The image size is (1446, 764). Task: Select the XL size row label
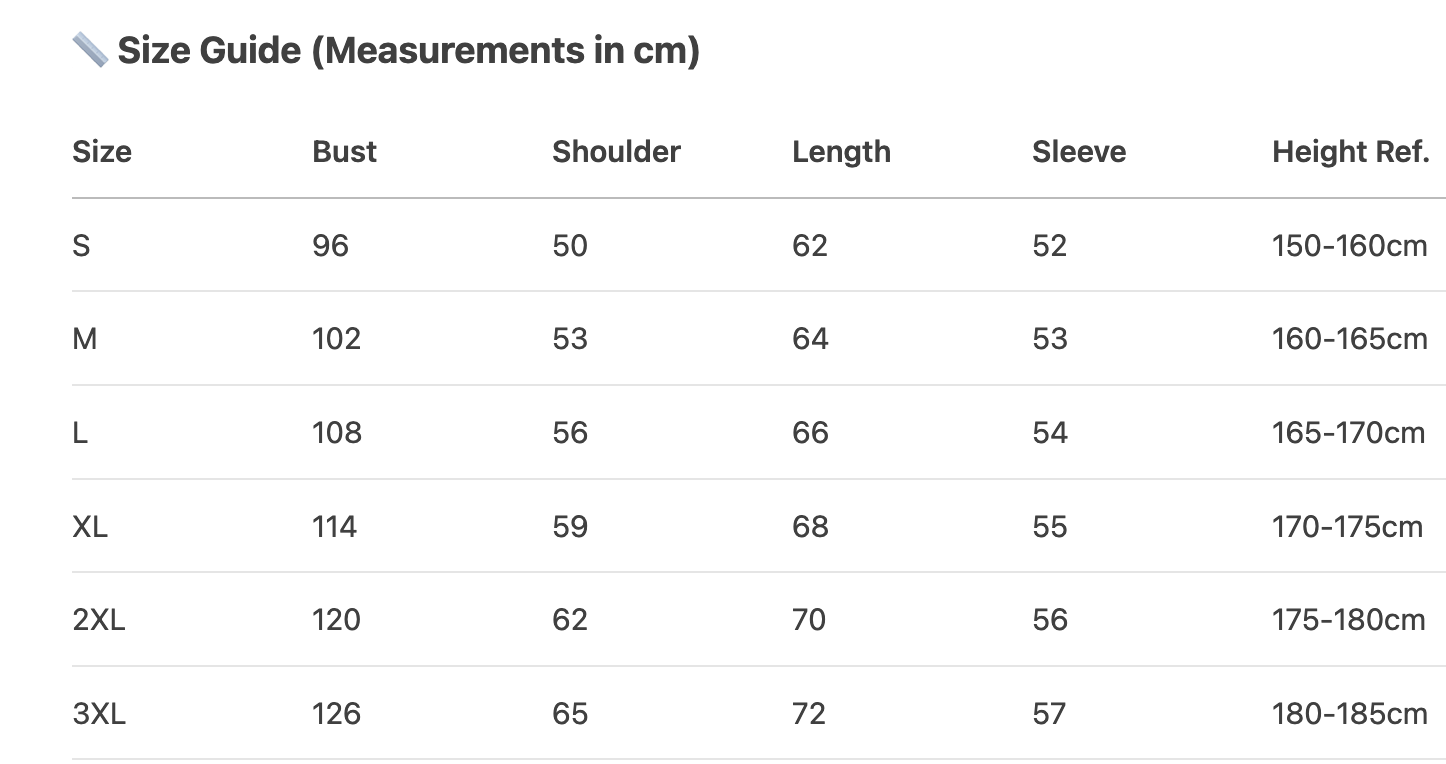tap(90, 527)
